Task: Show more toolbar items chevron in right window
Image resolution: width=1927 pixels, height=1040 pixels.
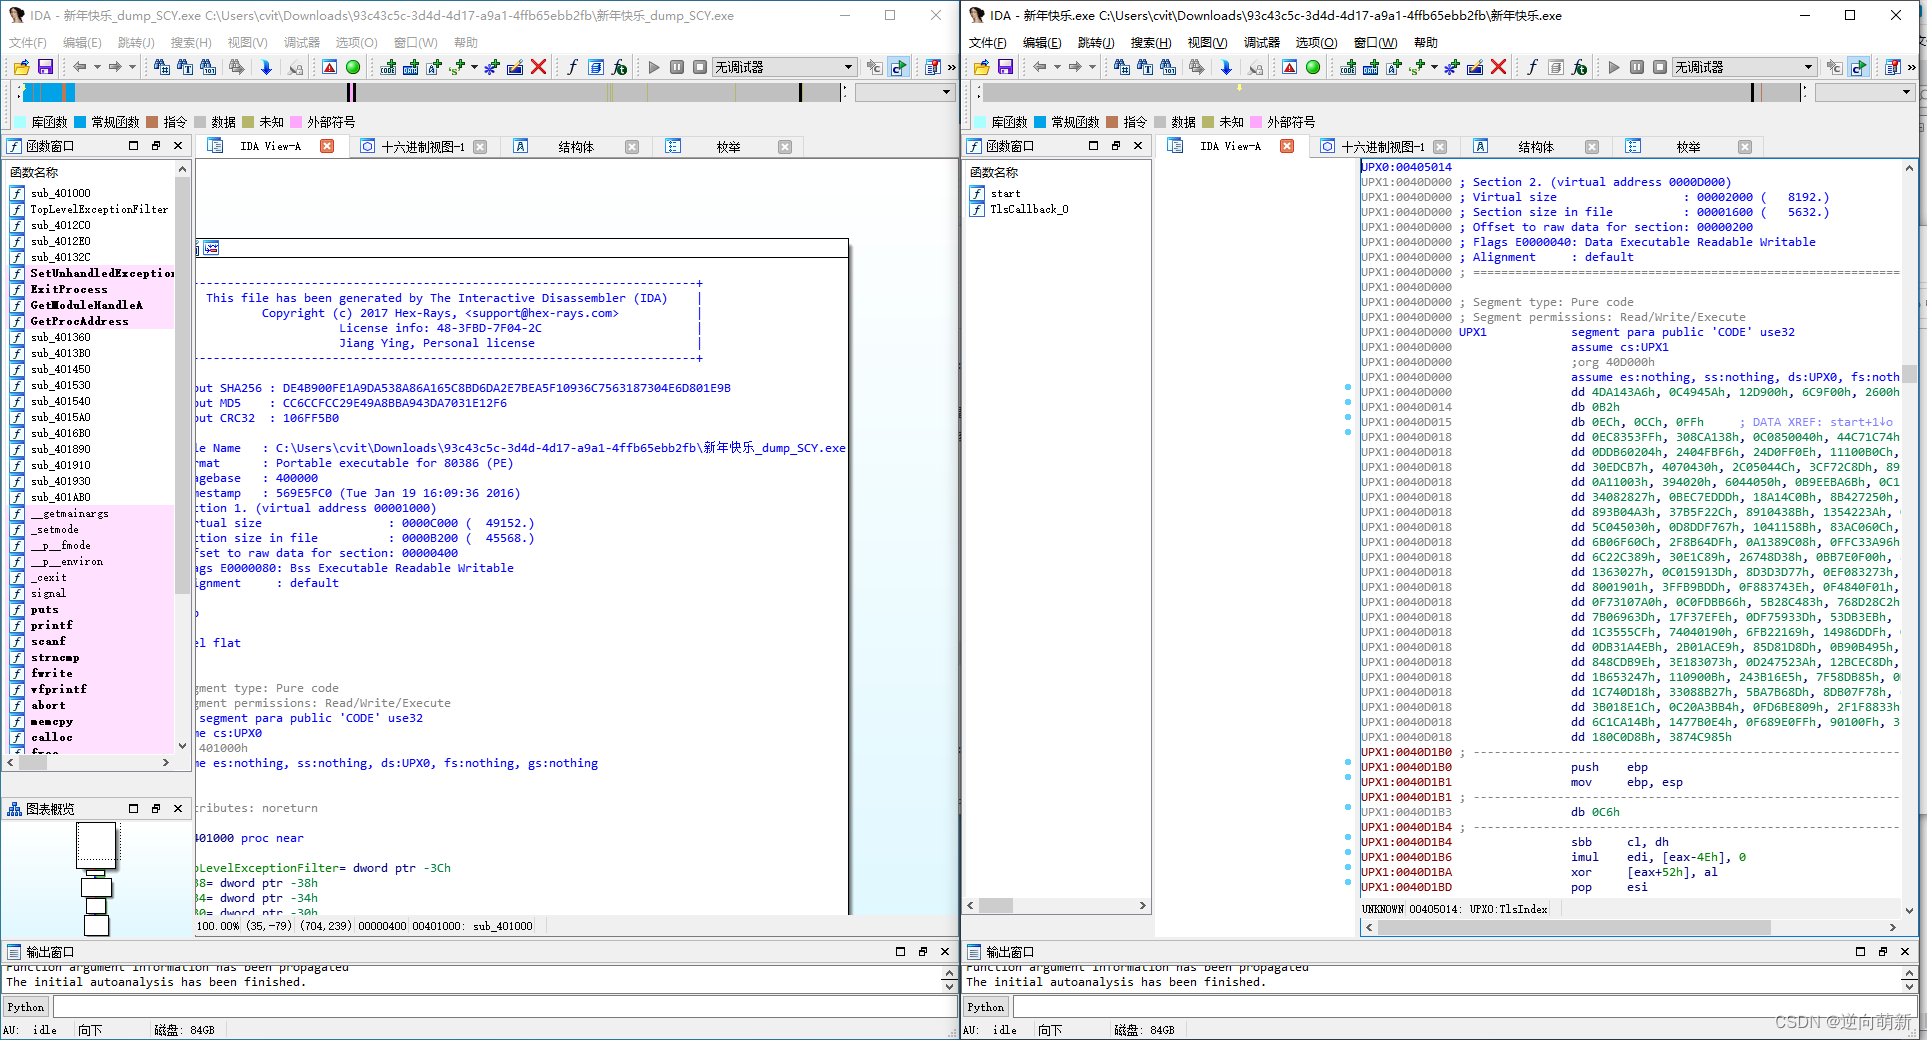Action: [1911, 67]
